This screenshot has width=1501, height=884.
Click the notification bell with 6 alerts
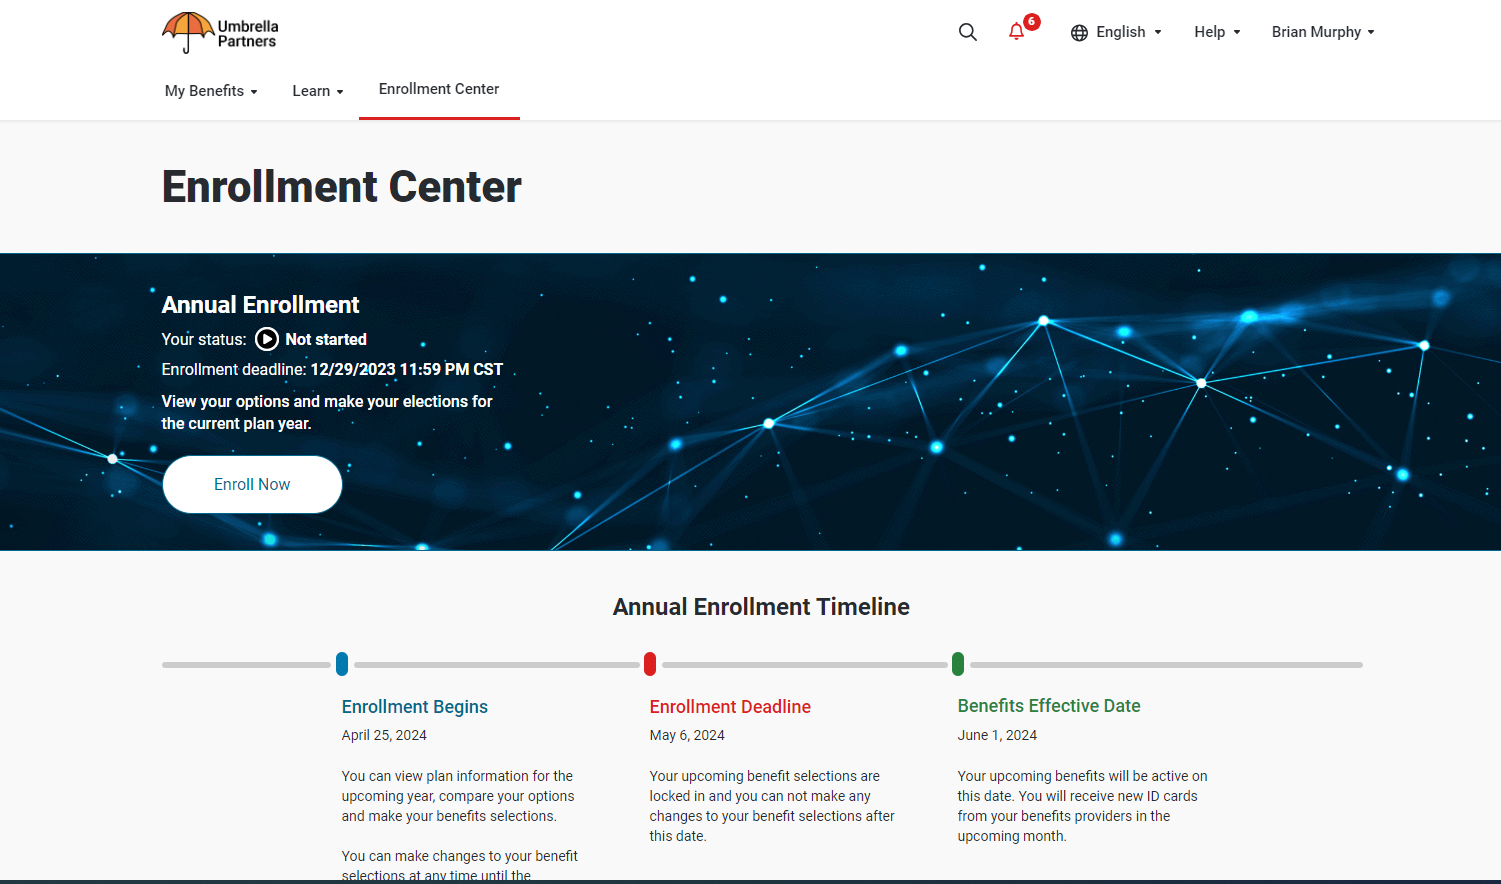pyautogui.click(x=1016, y=32)
